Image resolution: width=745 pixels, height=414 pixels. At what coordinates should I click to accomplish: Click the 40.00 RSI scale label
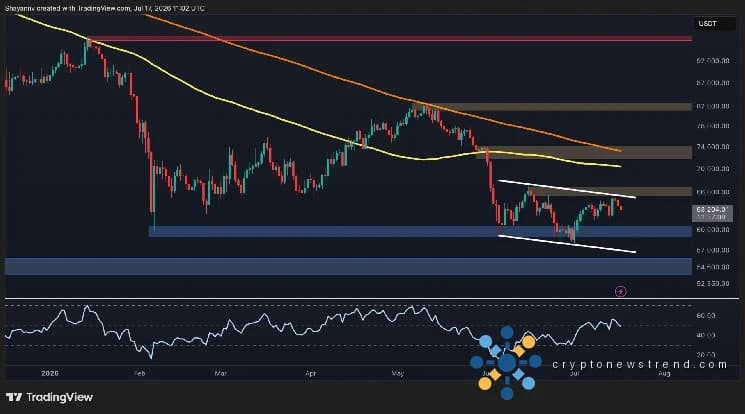pyautogui.click(x=706, y=336)
